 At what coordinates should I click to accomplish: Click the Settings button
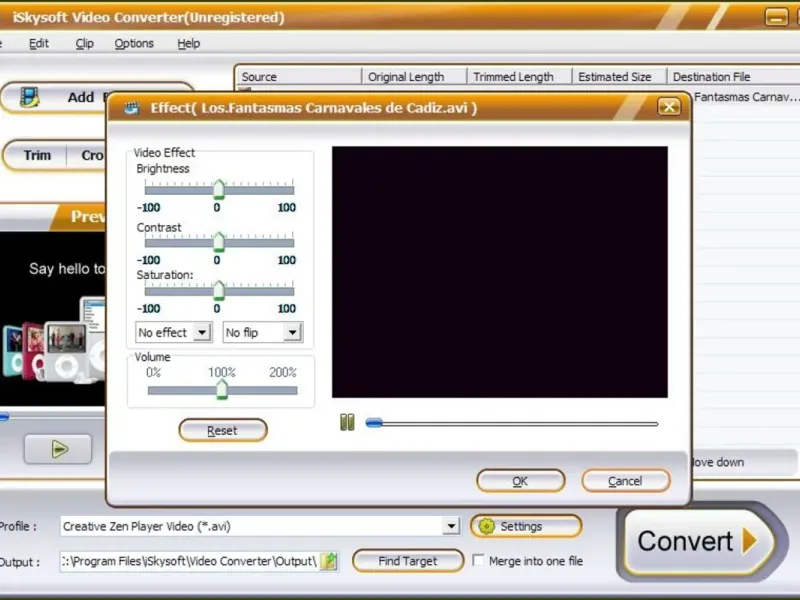tap(526, 526)
